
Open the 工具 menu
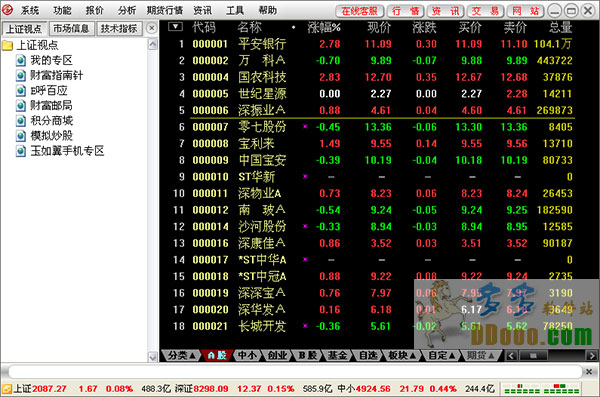click(x=235, y=10)
